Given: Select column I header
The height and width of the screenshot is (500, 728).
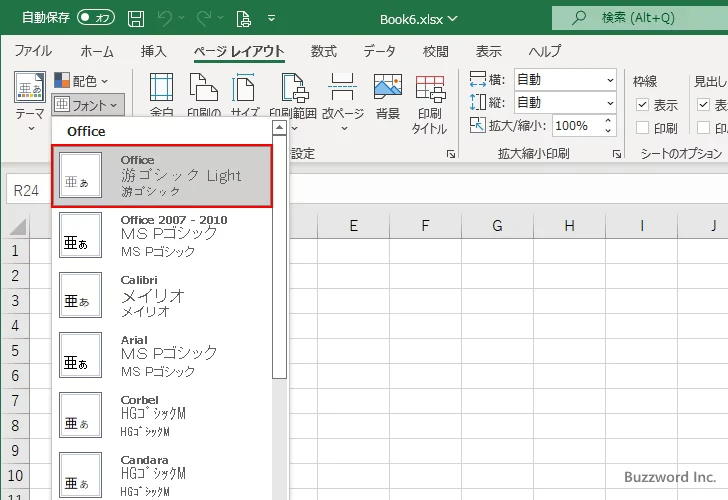Looking at the screenshot, I should (x=641, y=226).
